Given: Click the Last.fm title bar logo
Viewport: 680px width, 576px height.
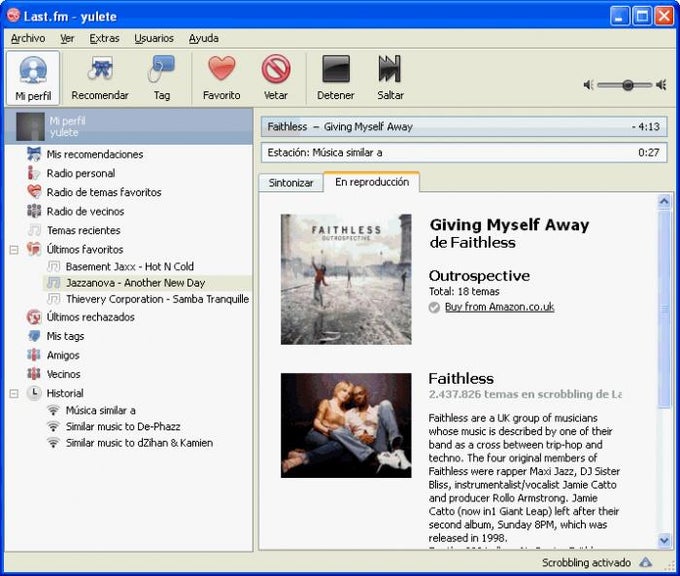Looking at the screenshot, I should coord(13,15).
